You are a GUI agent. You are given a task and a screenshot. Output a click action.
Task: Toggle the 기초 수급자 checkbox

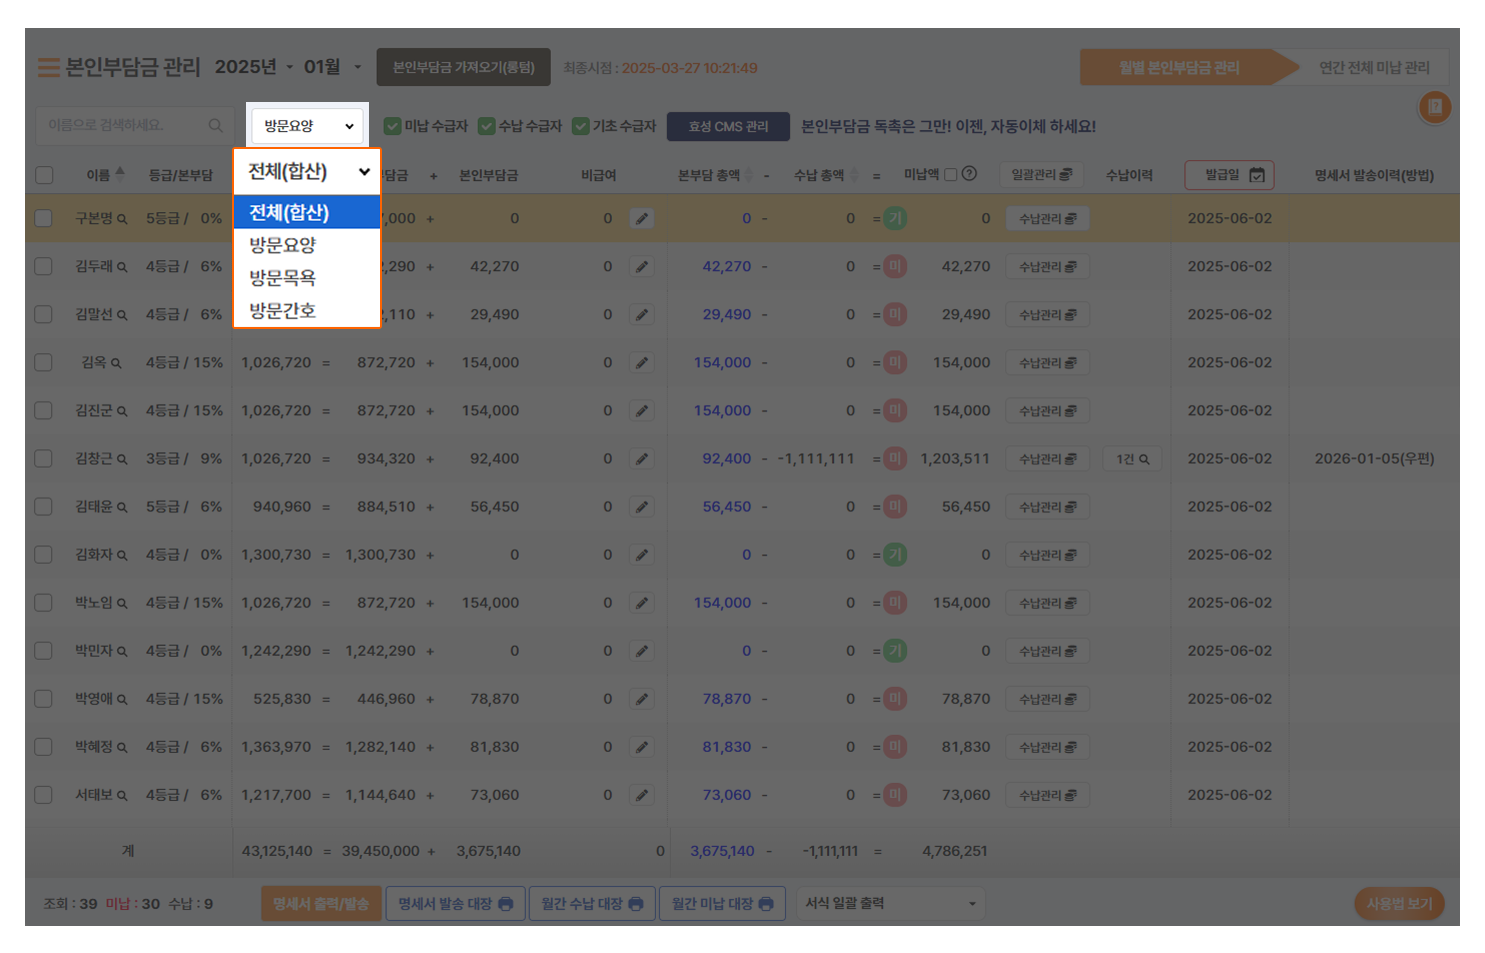581,126
